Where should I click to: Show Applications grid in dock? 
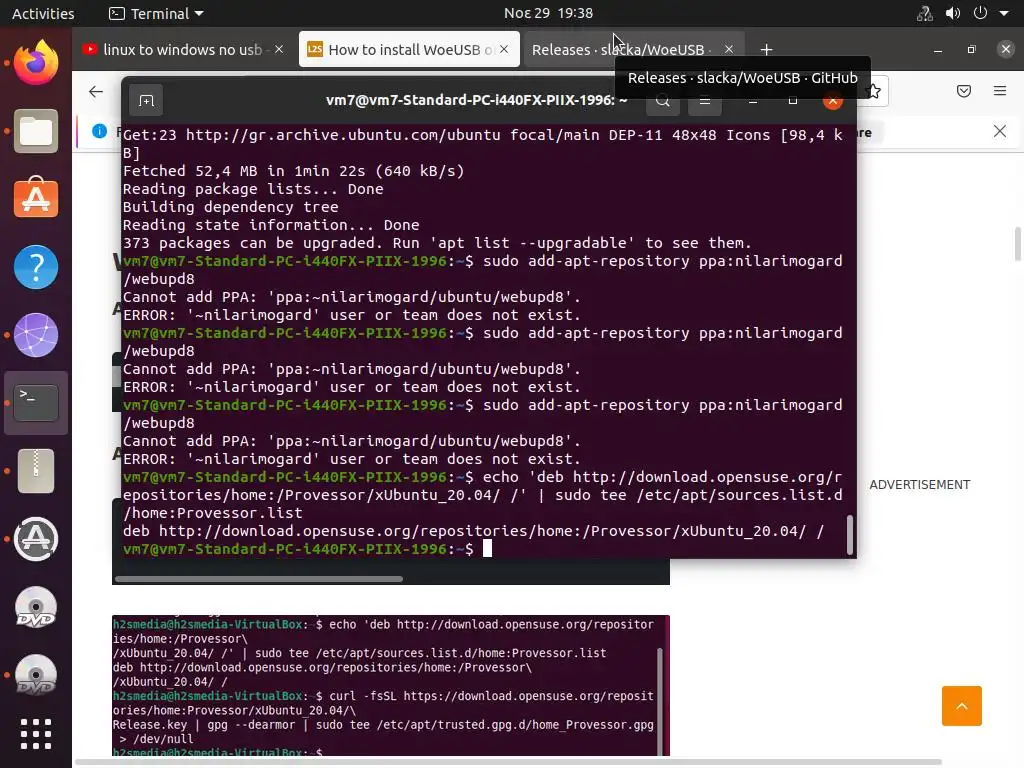tap(36, 734)
